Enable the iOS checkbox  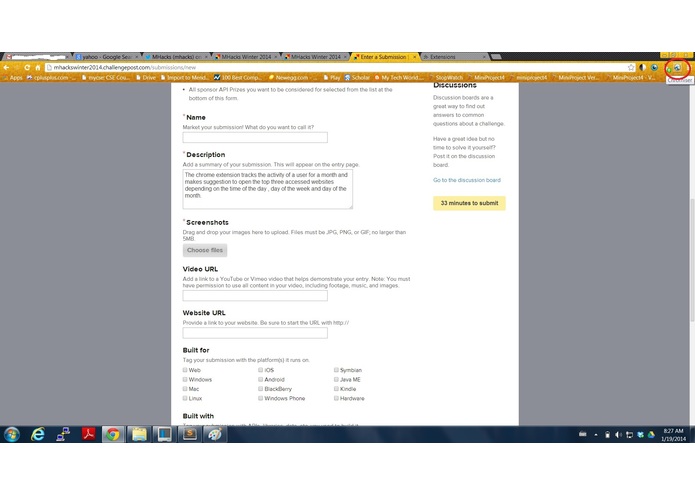click(x=260, y=370)
